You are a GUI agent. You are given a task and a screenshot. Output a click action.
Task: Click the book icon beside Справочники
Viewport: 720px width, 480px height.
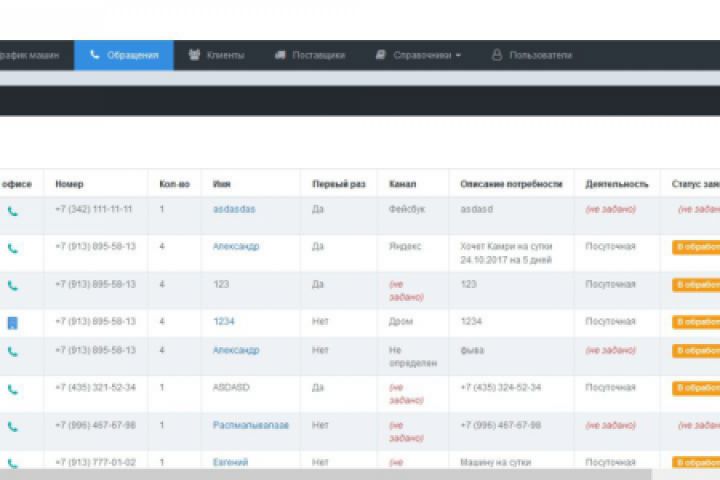click(x=381, y=55)
